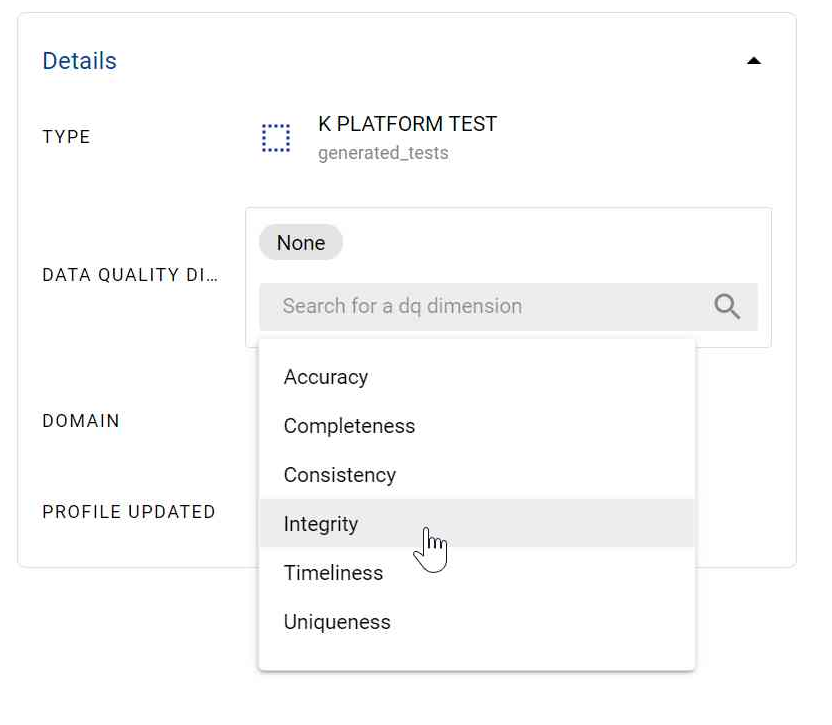The height and width of the screenshot is (725, 832).
Task: Select the Uniqueness option
Action: (x=337, y=622)
